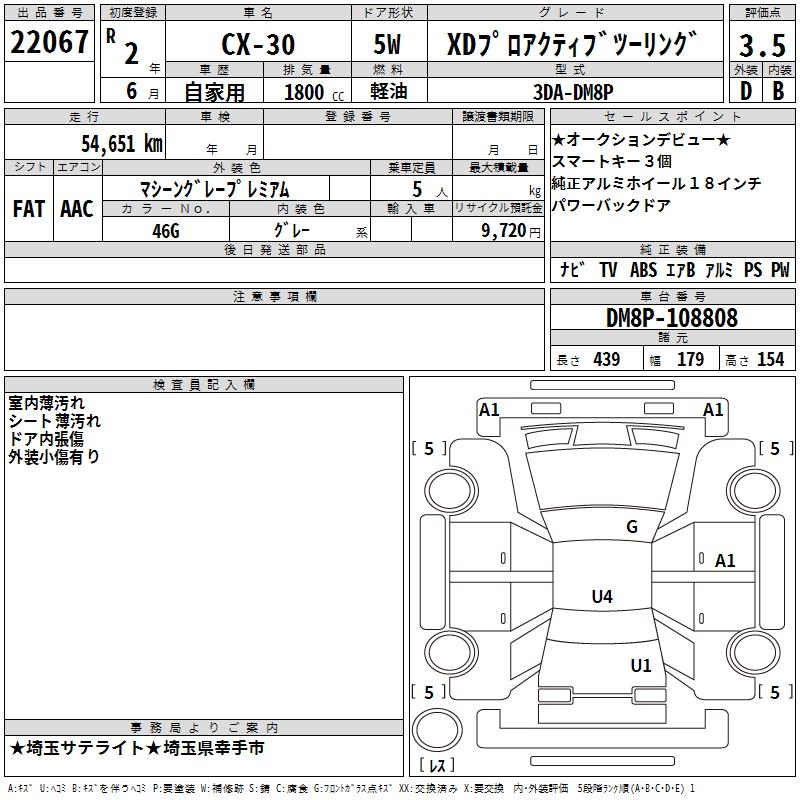This screenshot has height=800, width=800.
Task: Click inspector note ドア内張傷
Action: click(x=46, y=439)
